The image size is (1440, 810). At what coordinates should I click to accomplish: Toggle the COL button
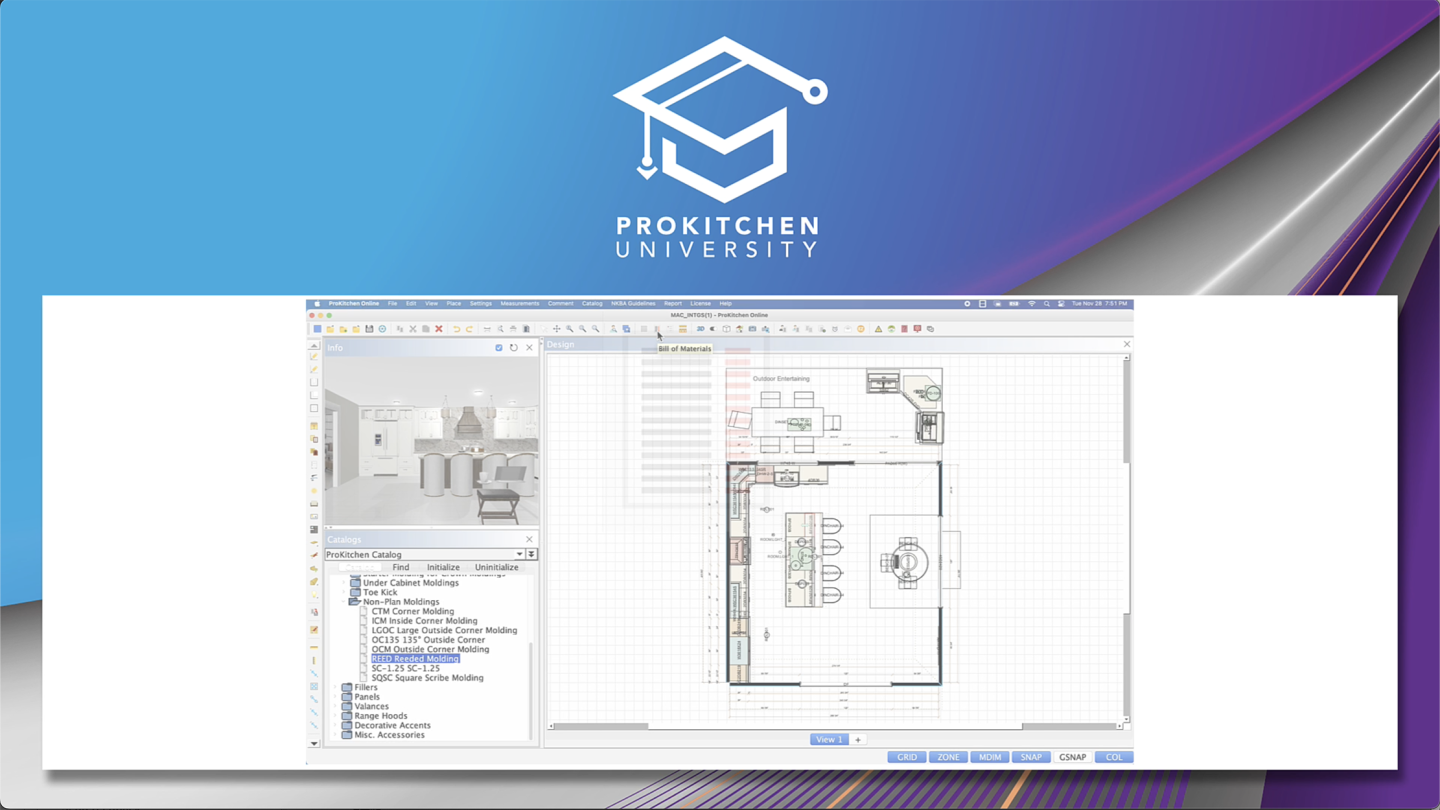pos(1114,757)
